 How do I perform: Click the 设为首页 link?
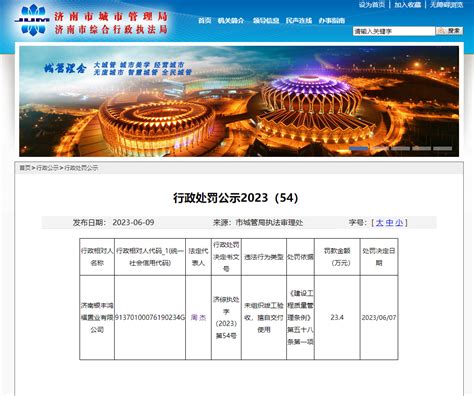(372, 5)
